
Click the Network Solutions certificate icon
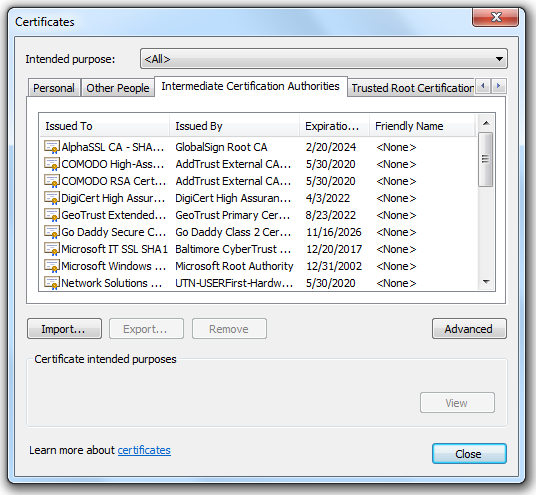(x=52, y=283)
